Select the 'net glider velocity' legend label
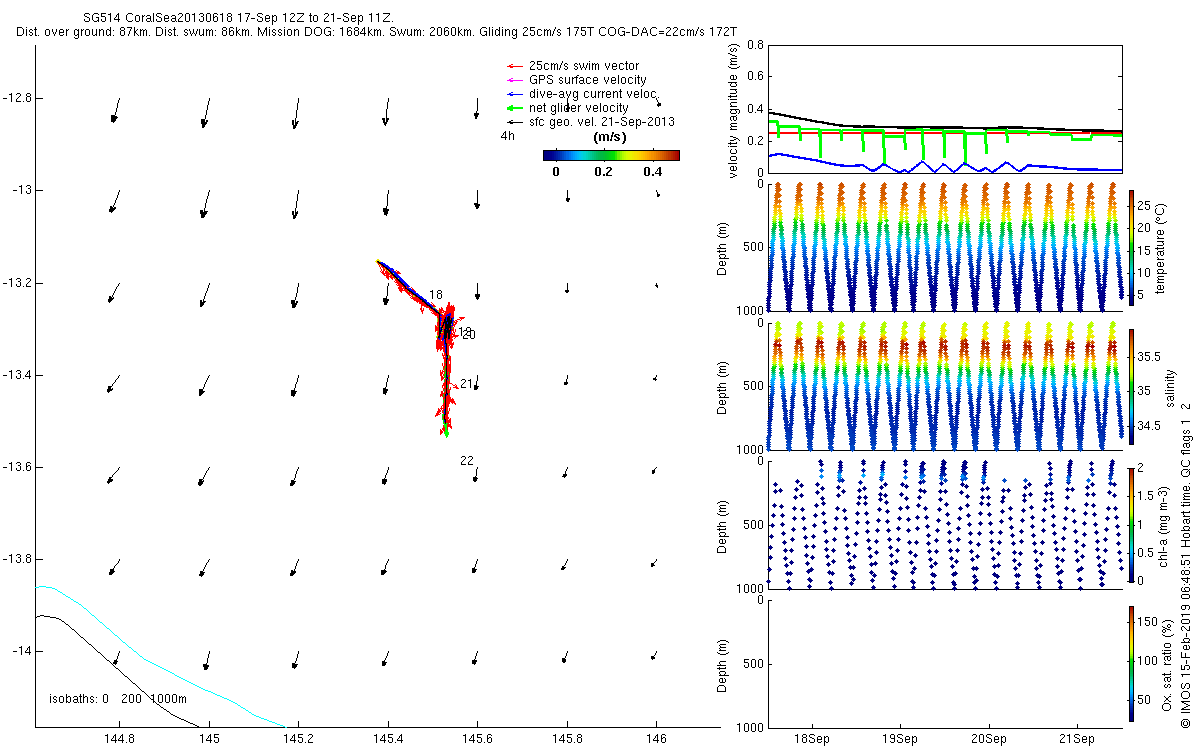 coord(579,108)
